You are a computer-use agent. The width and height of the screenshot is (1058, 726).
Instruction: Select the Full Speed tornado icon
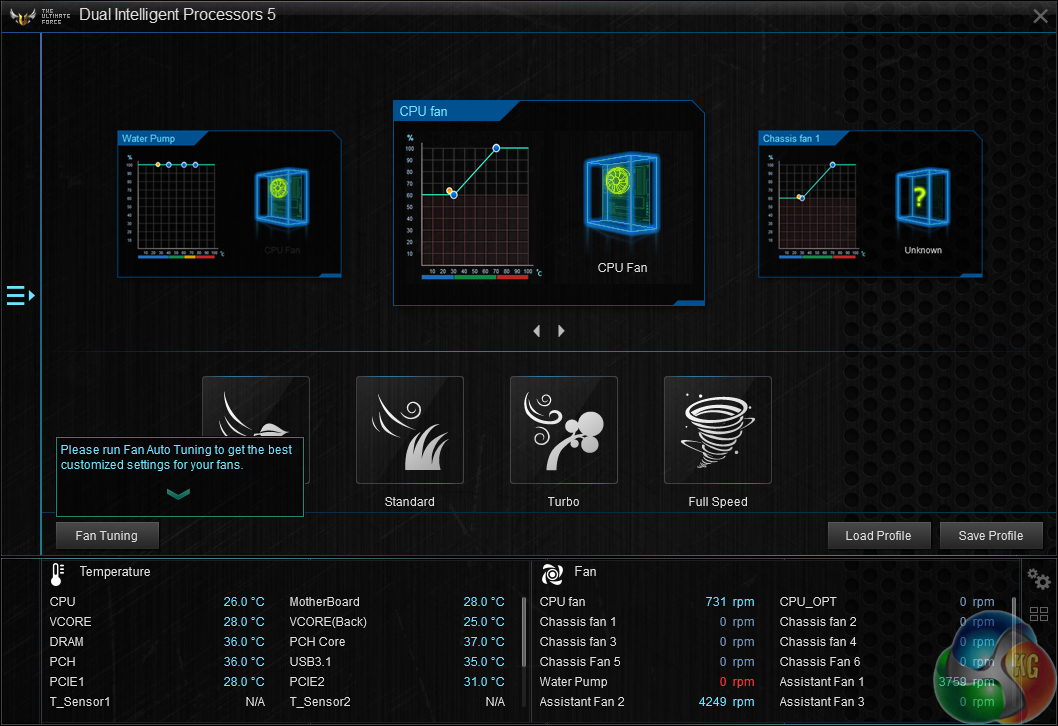tap(717, 430)
